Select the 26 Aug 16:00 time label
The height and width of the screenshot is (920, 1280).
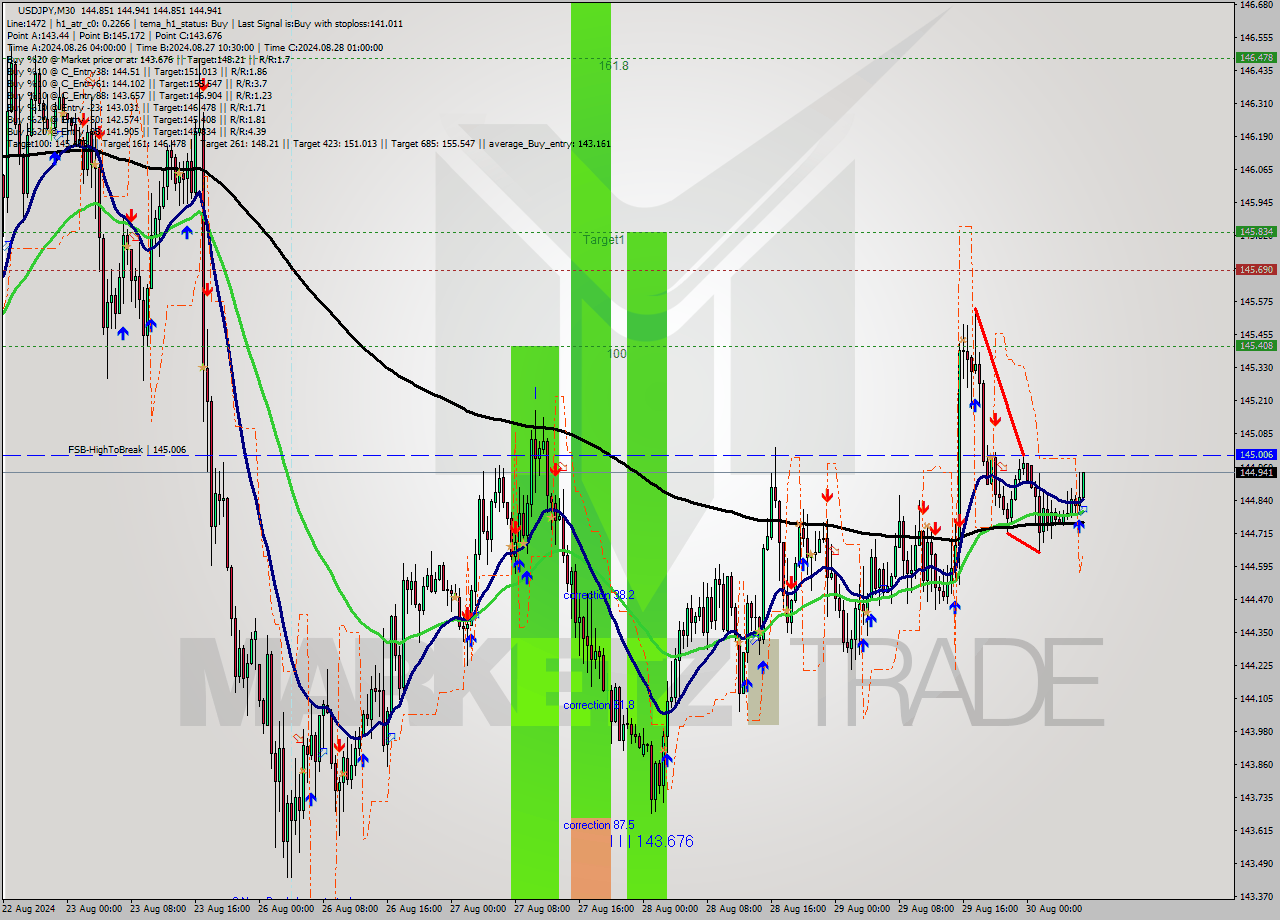click(x=414, y=909)
